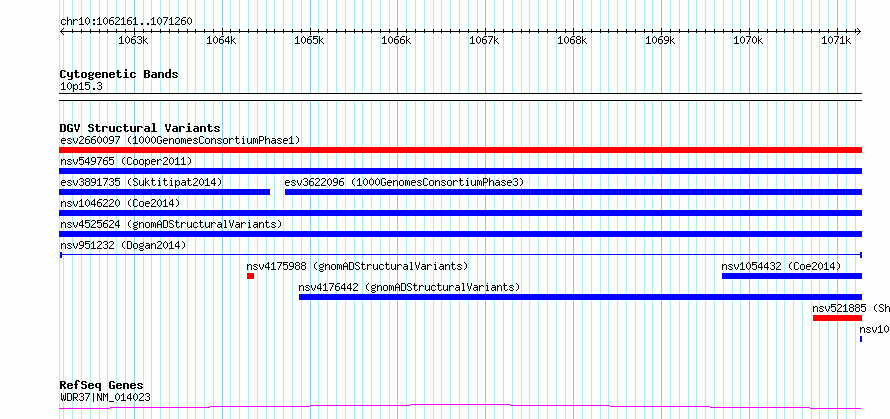
Task: Open the nsv1046220 (Coe2014) label
Action: coord(120,203)
